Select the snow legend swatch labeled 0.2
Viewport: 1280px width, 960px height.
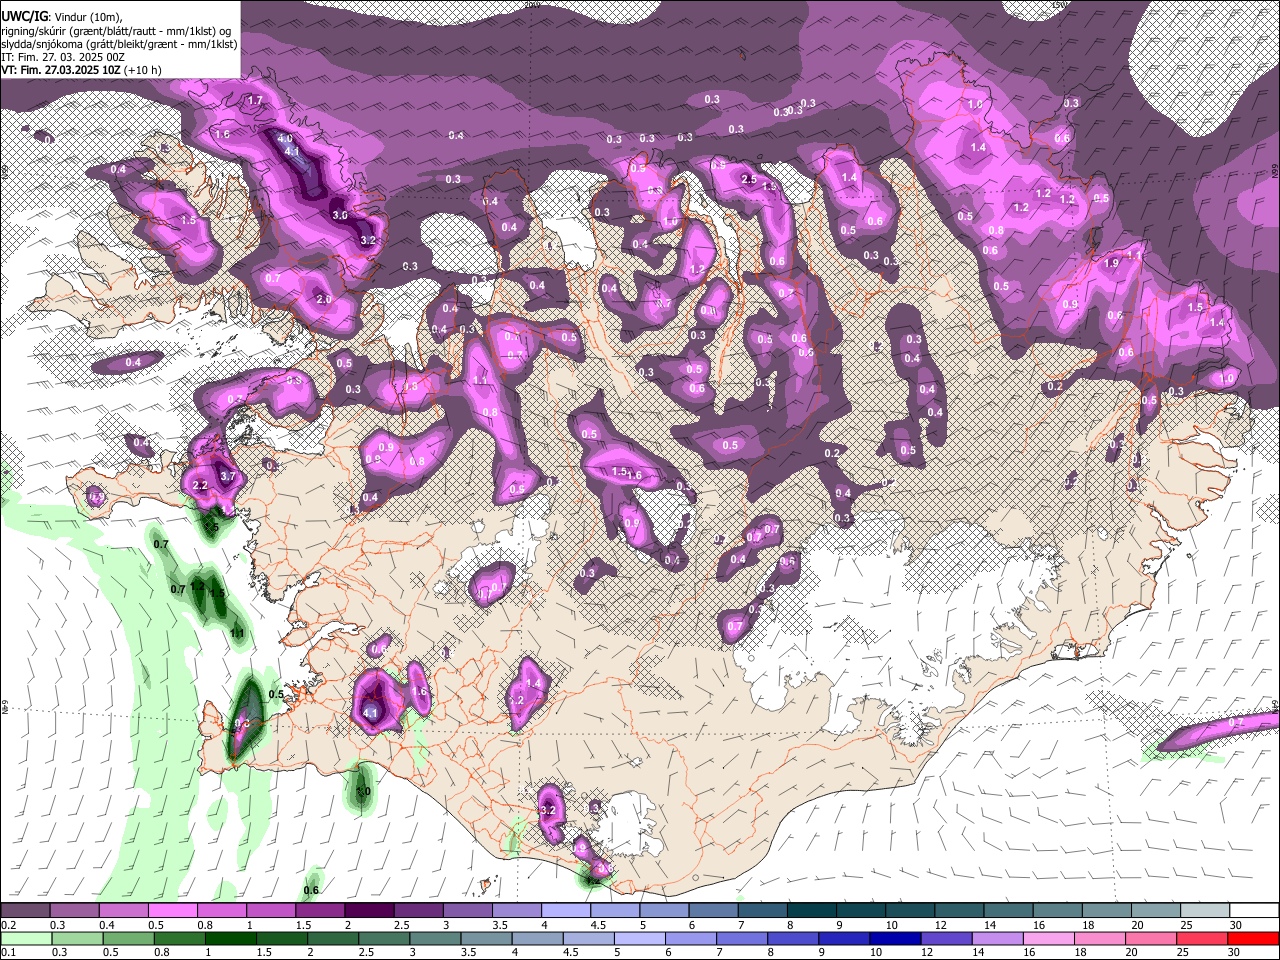(25, 911)
